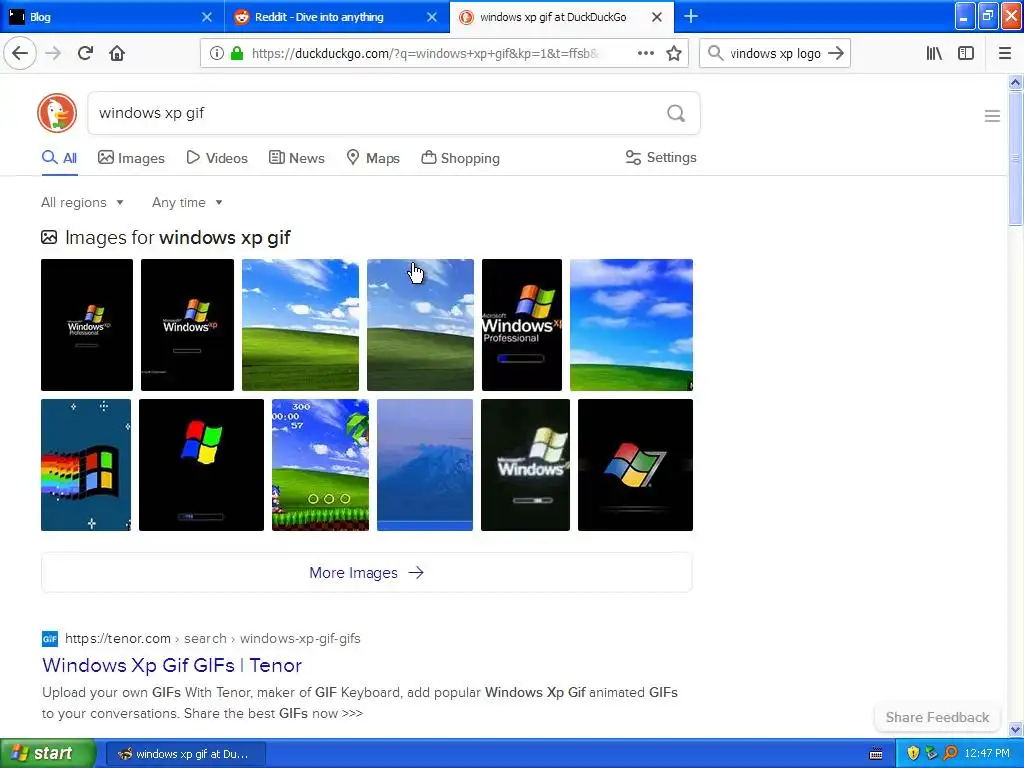The image size is (1024, 768).
Task: Toggle the sidebar view icon
Action: (x=966, y=54)
